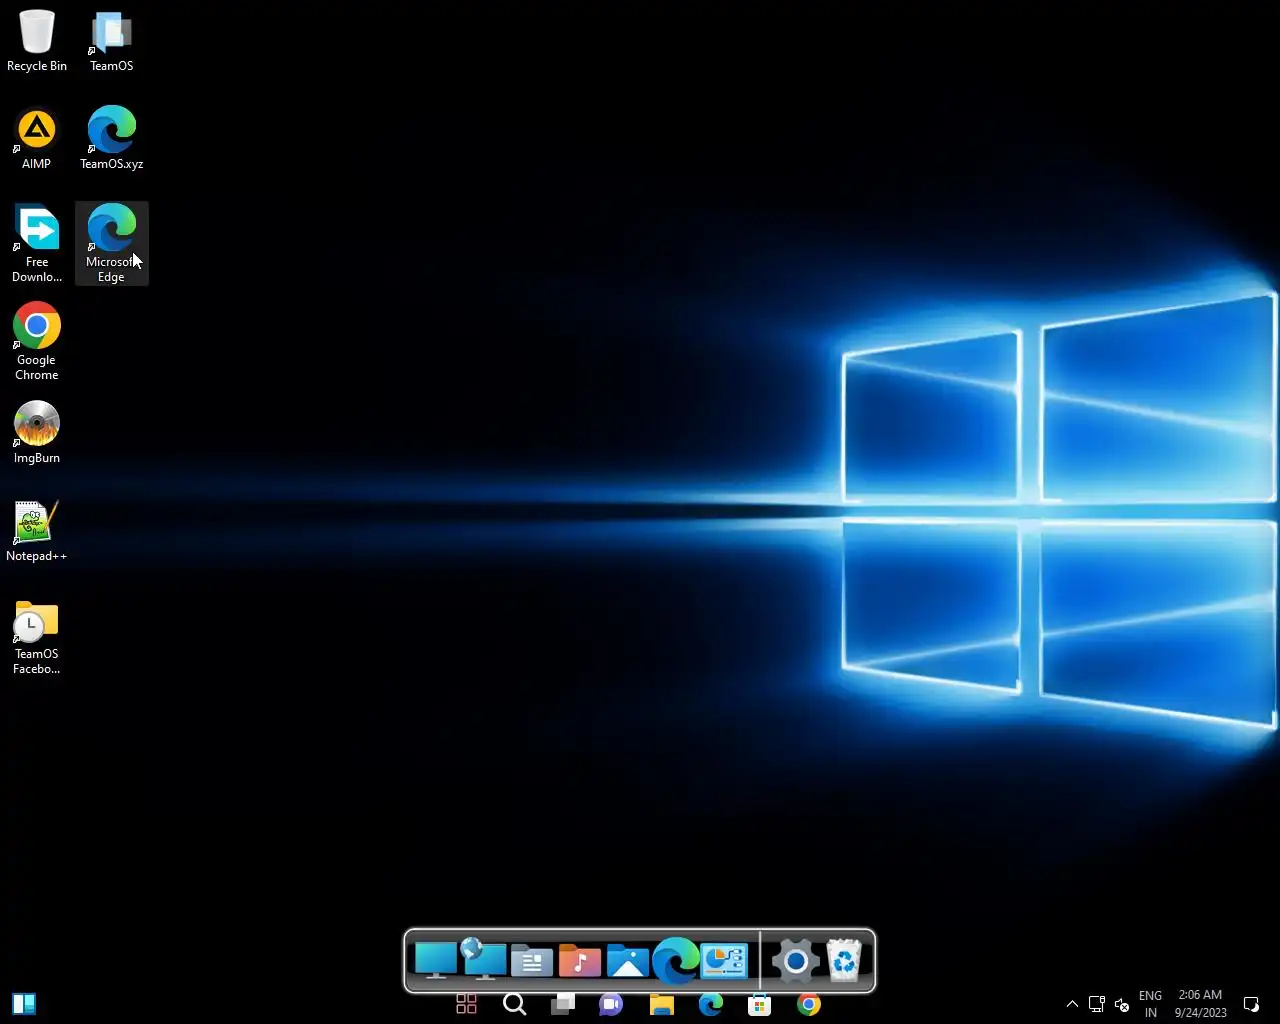Open taskbar Search magnifier

coord(515,1004)
